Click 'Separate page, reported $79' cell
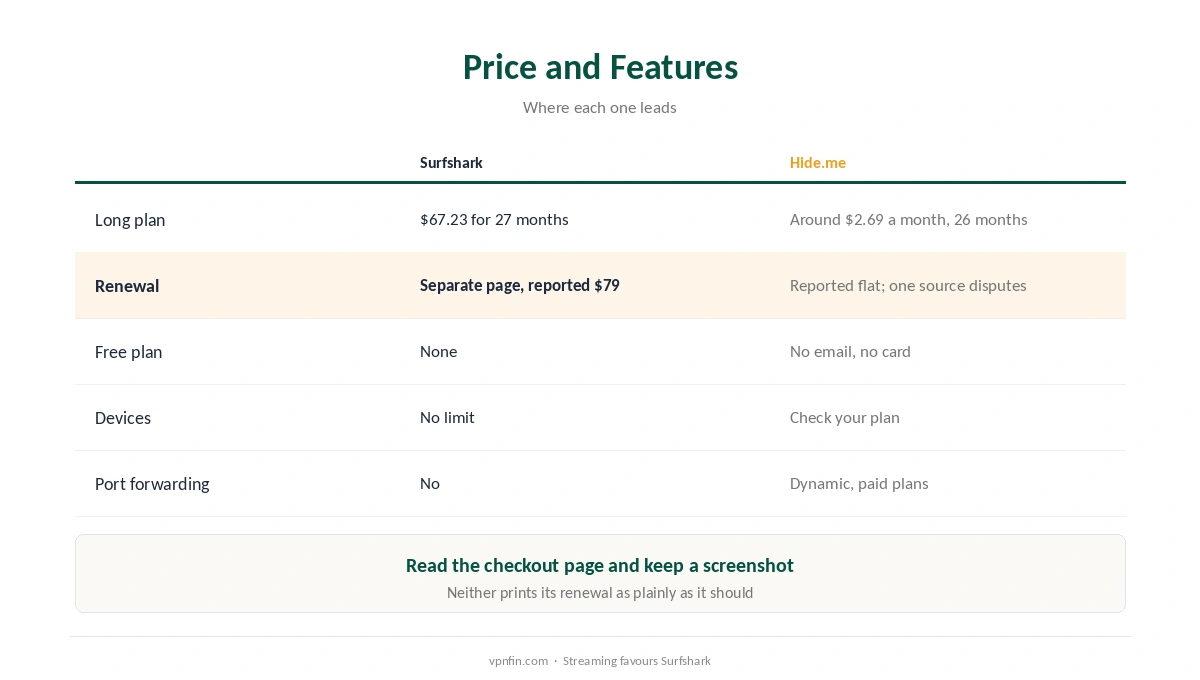Viewport: 1200px width, 680px height. click(x=520, y=286)
